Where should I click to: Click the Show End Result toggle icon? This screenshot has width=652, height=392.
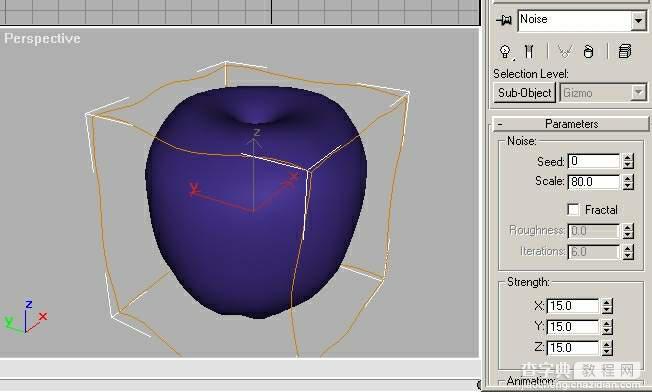coord(529,52)
